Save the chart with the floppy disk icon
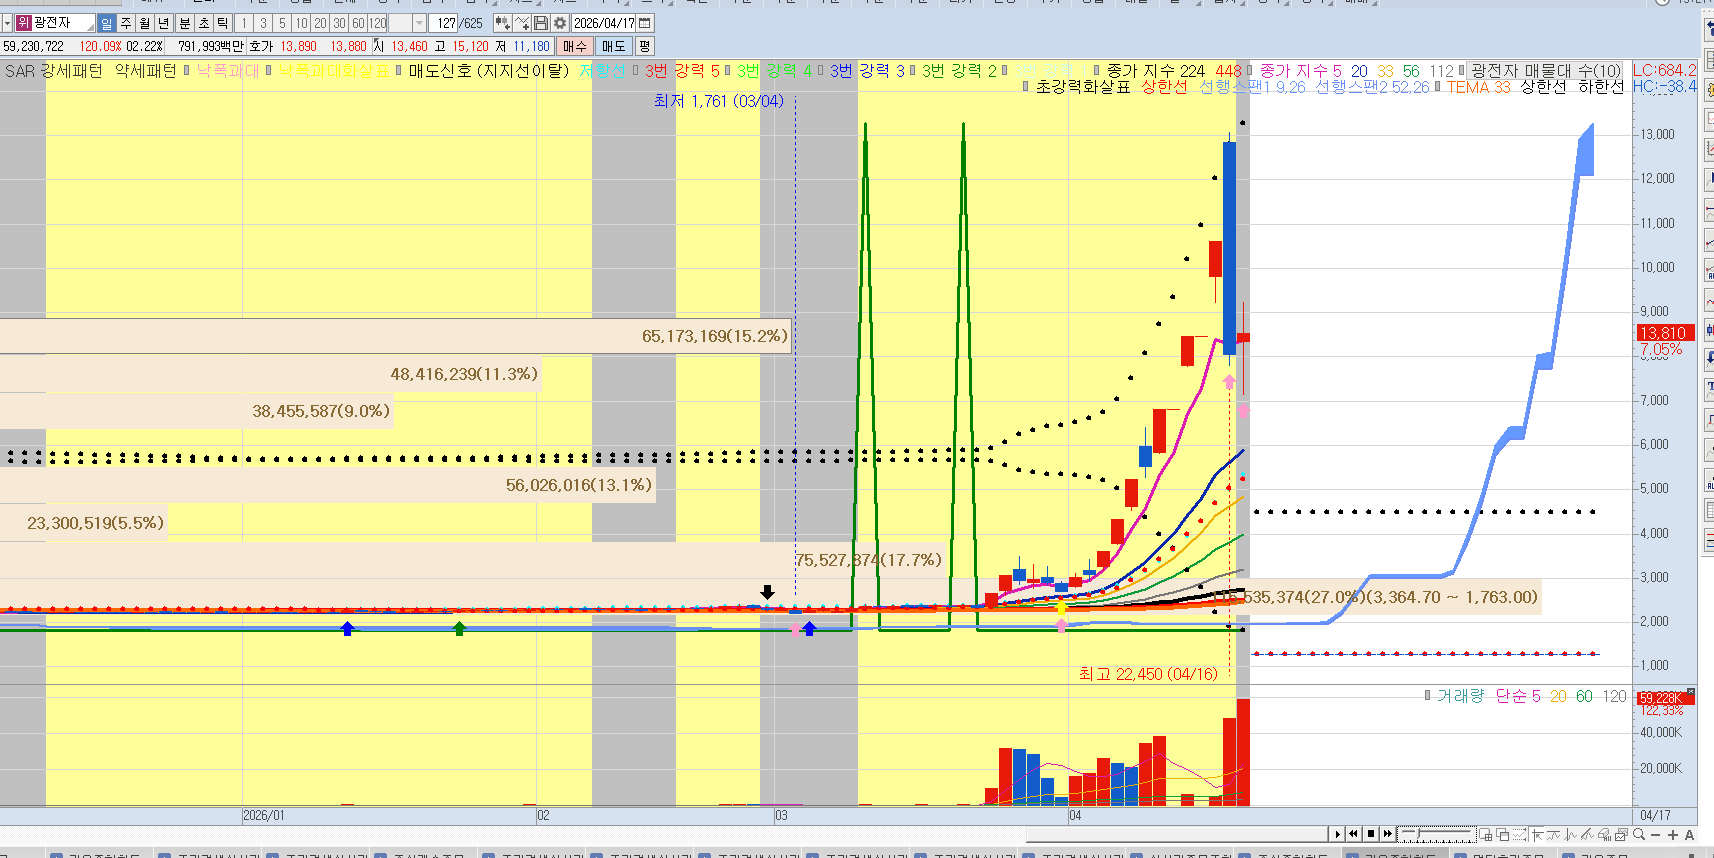This screenshot has width=1714, height=858. [541, 23]
